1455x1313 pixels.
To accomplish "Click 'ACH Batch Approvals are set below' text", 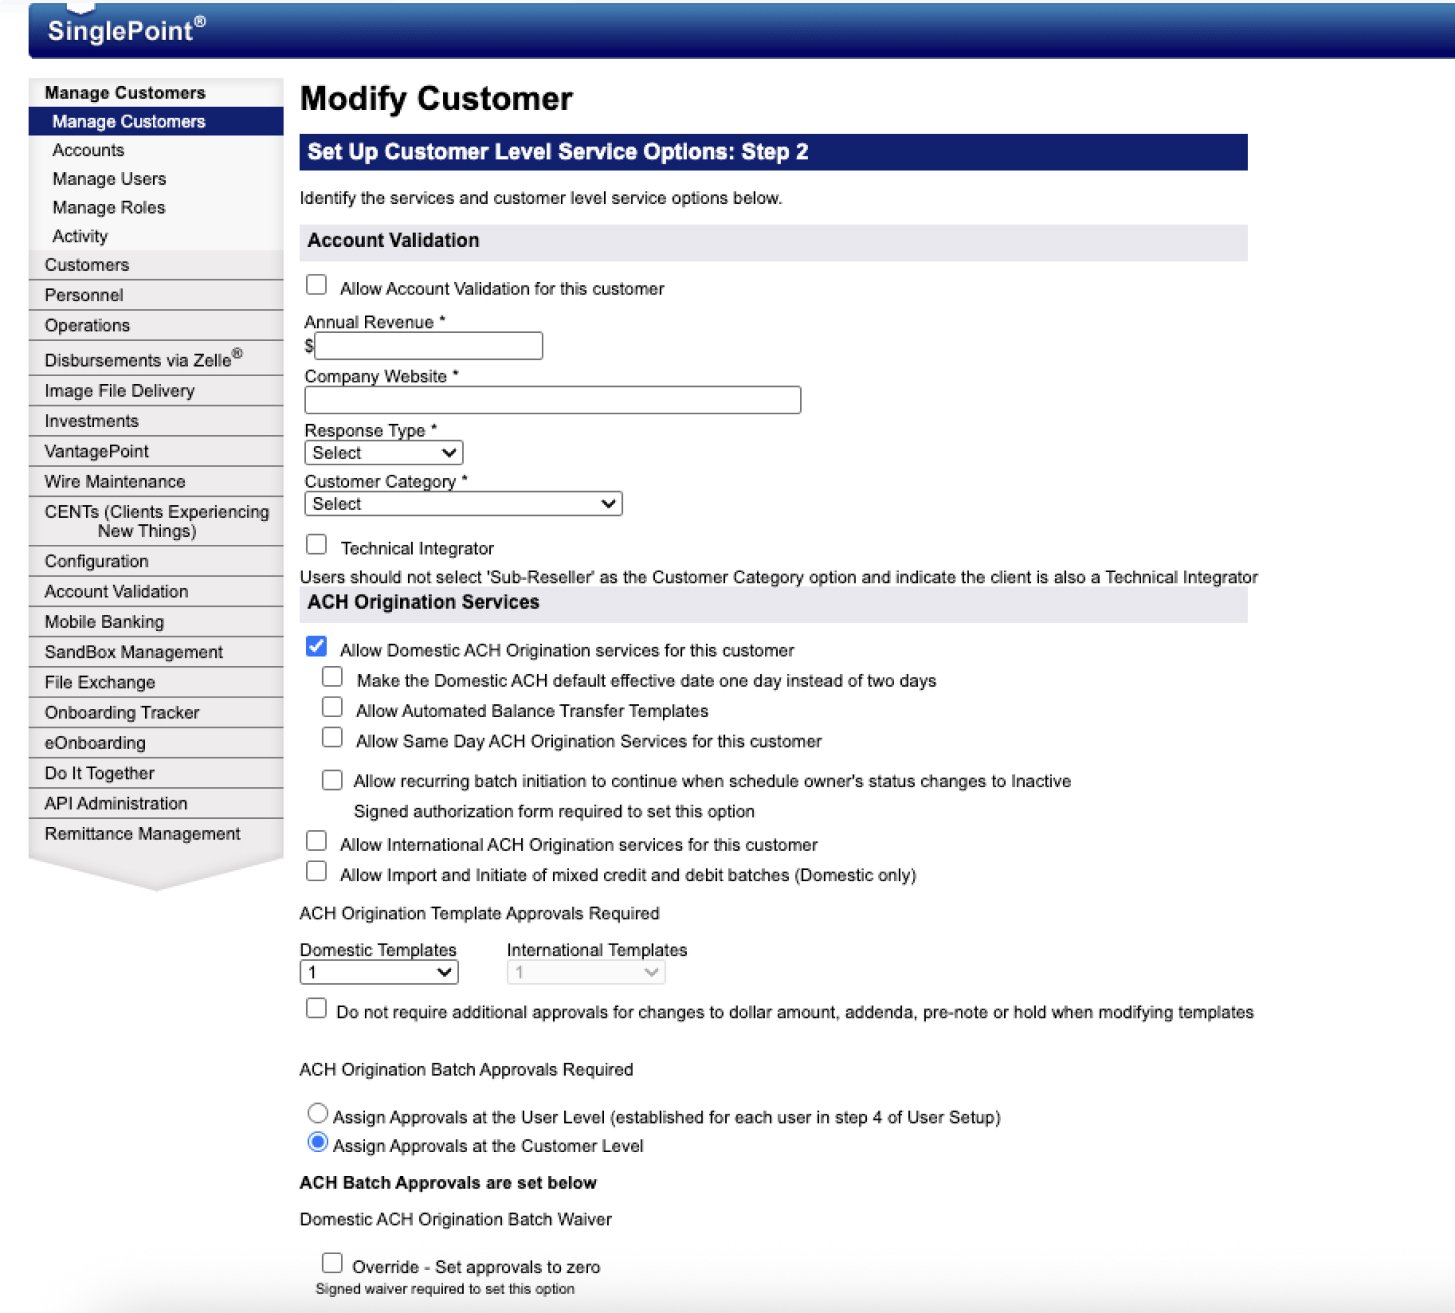I will click(x=448, y=1182).
